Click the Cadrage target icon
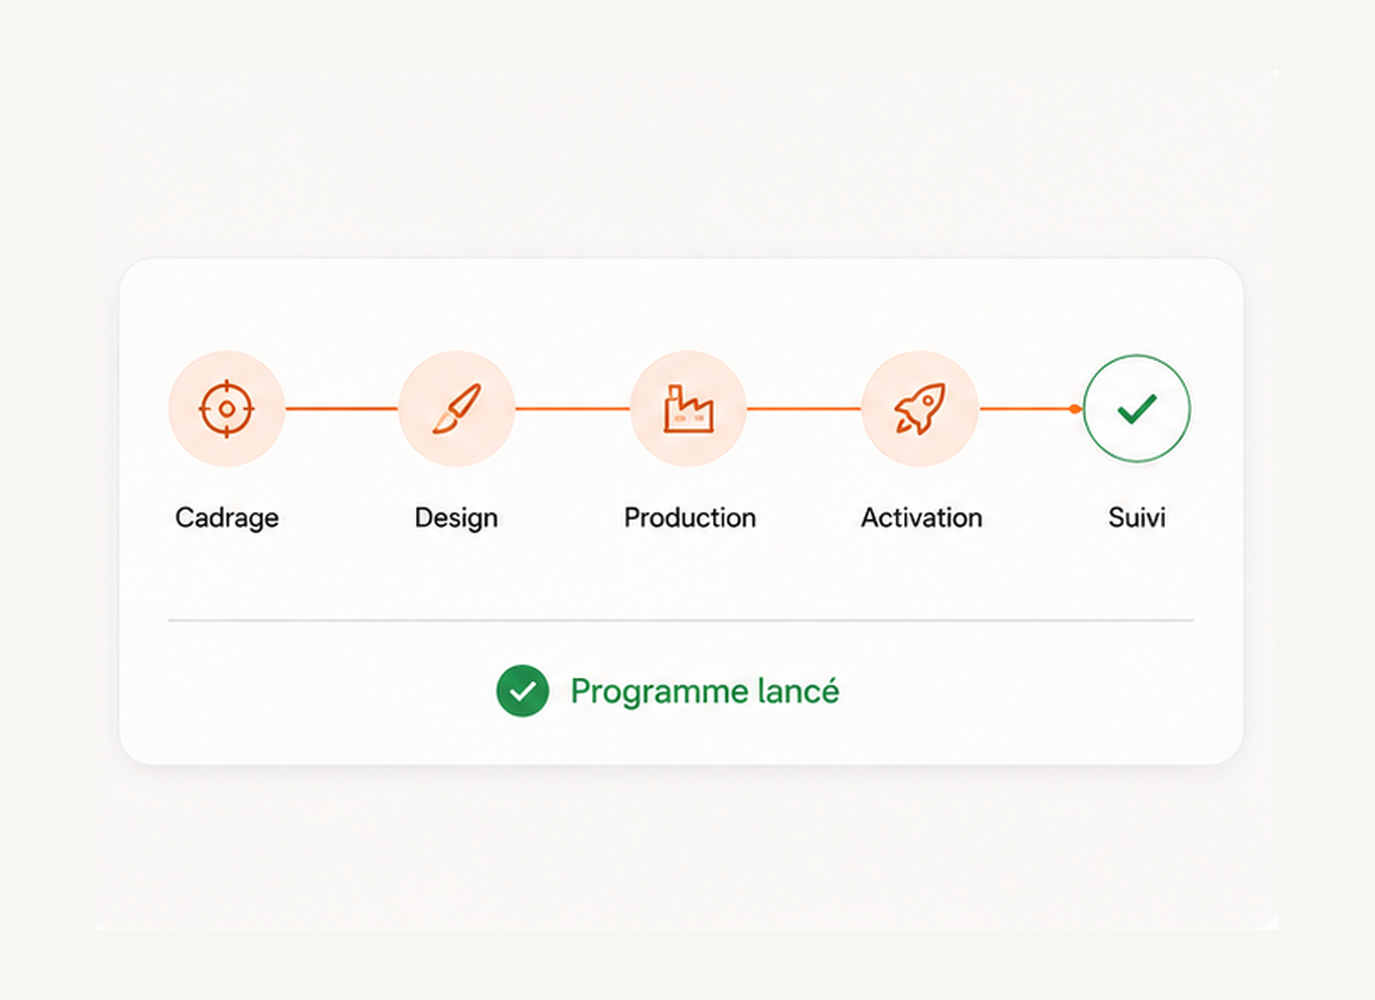 [x=227, y=409]
